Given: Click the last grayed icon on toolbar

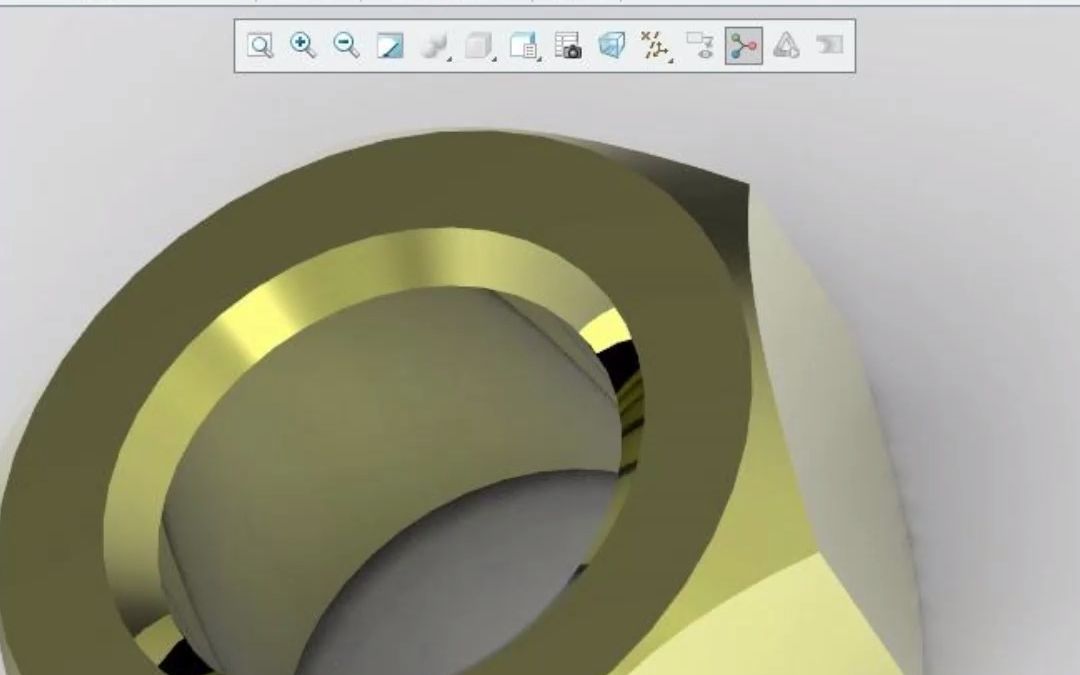Looking at the screenshot, I should point(830,45).
